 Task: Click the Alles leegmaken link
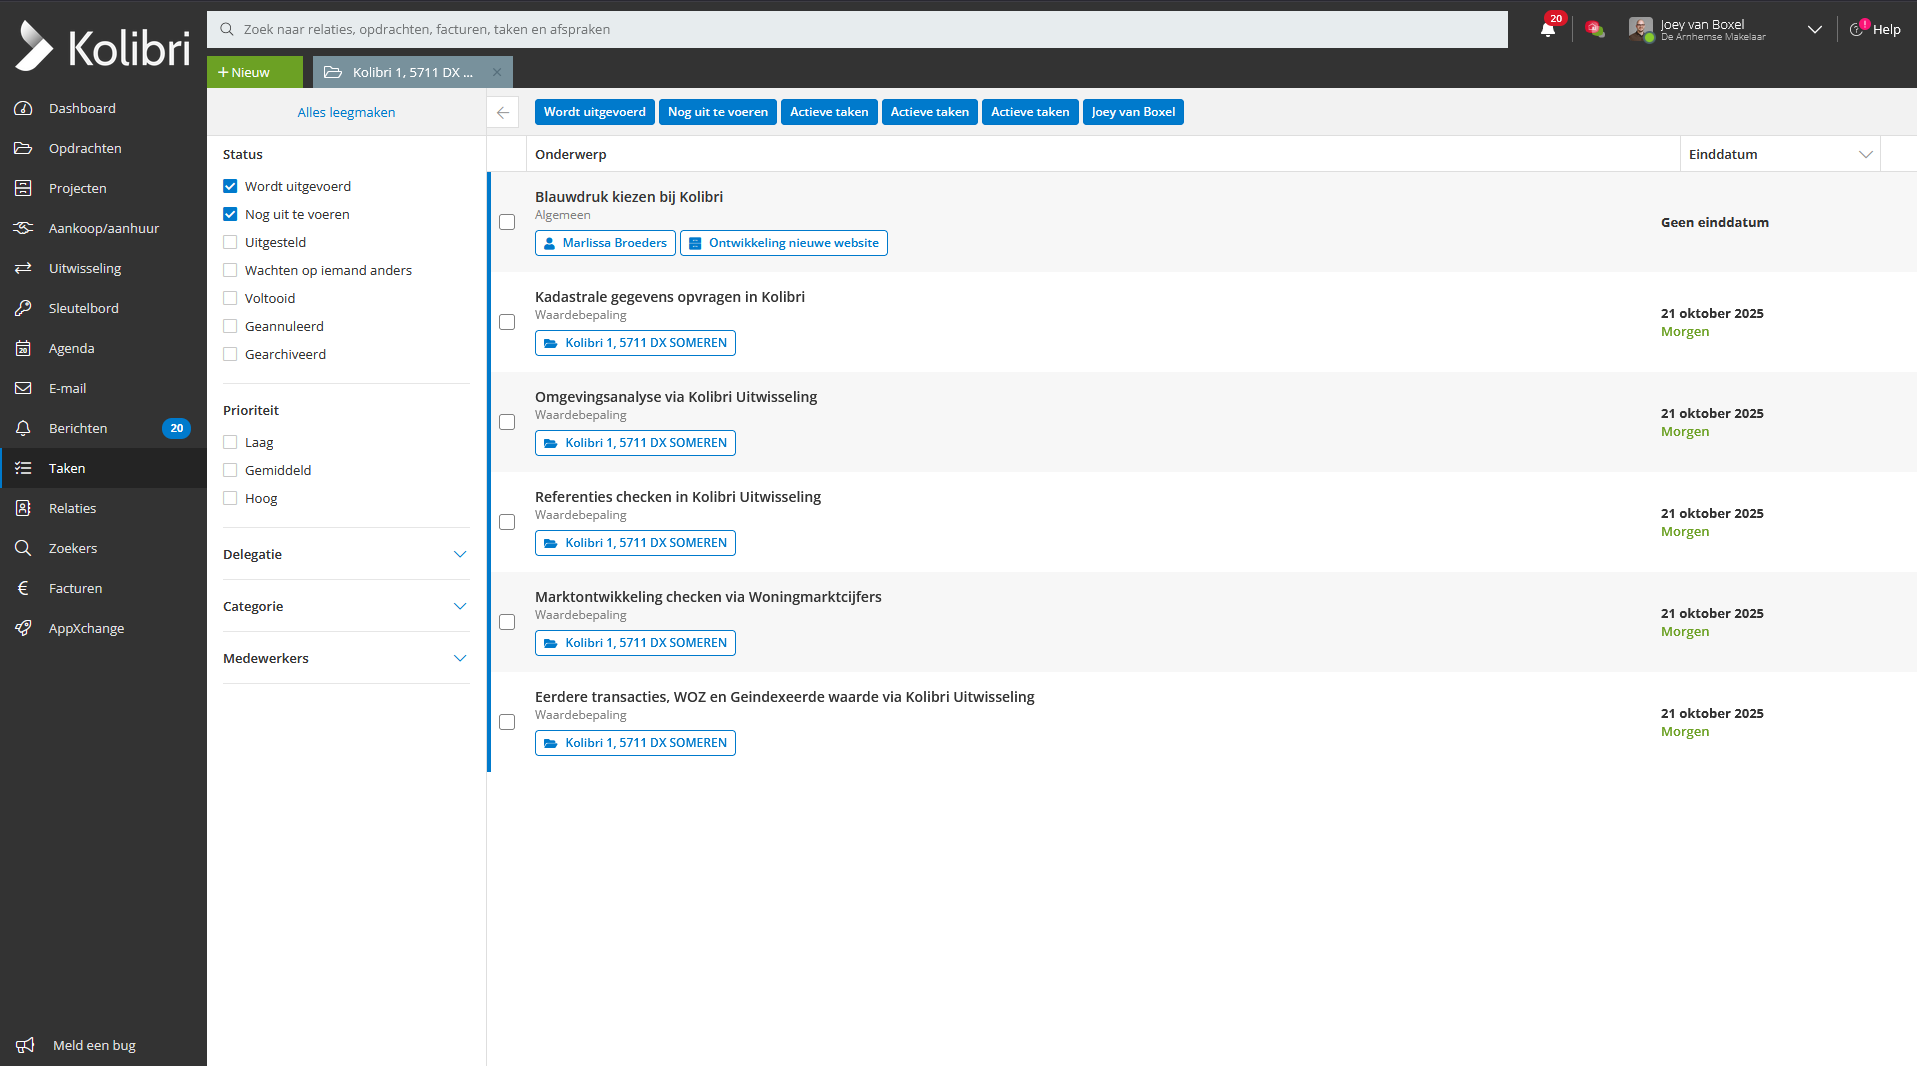click(x=346, y=112)
